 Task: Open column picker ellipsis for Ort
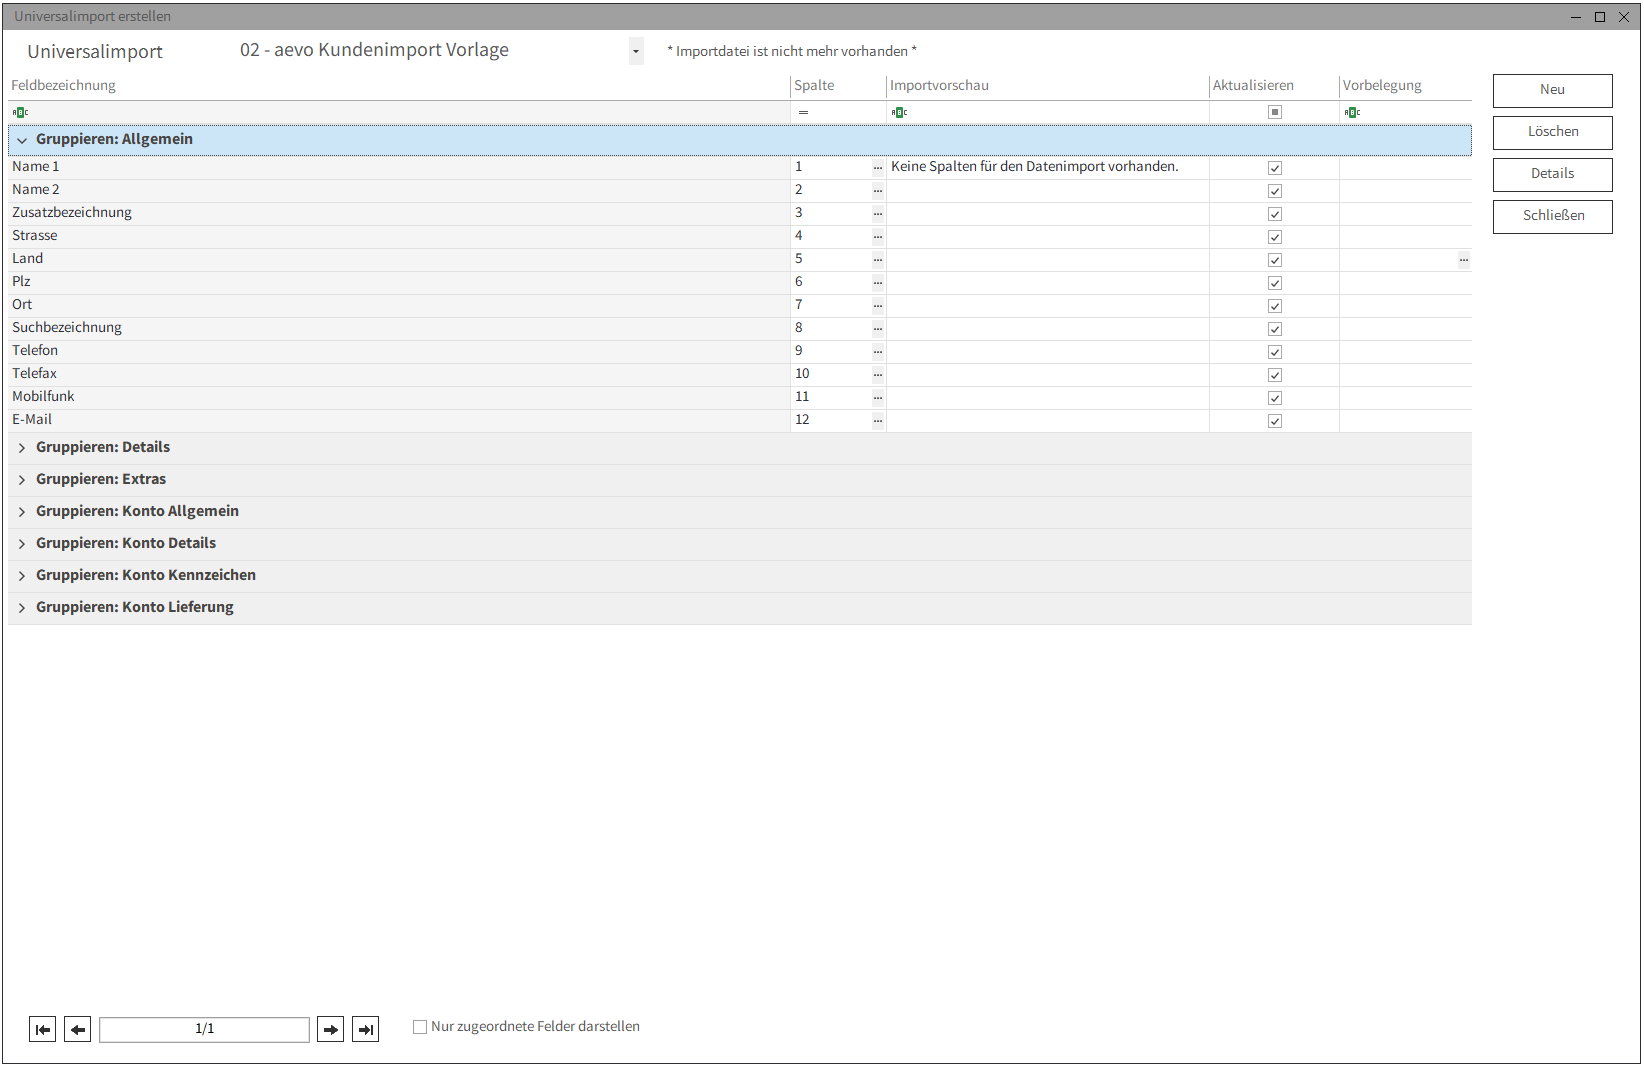[878, 305]
